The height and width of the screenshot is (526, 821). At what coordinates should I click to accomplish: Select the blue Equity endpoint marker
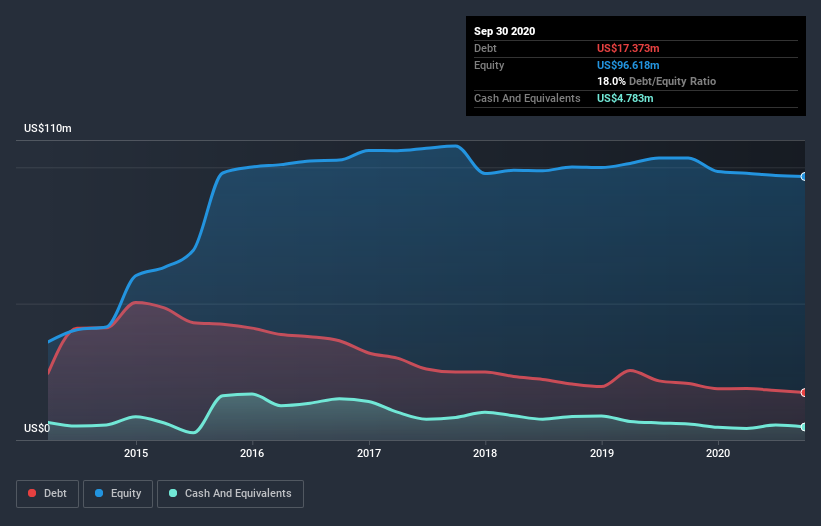point(804,177)
